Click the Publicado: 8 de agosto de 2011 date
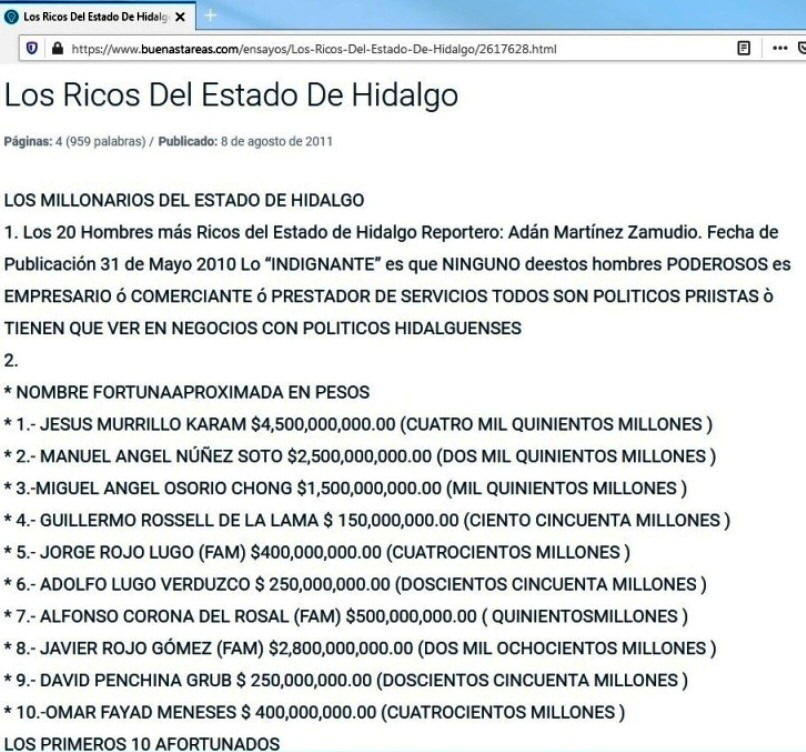The width and height of the screenshot is (806, 752). point(245,141)
